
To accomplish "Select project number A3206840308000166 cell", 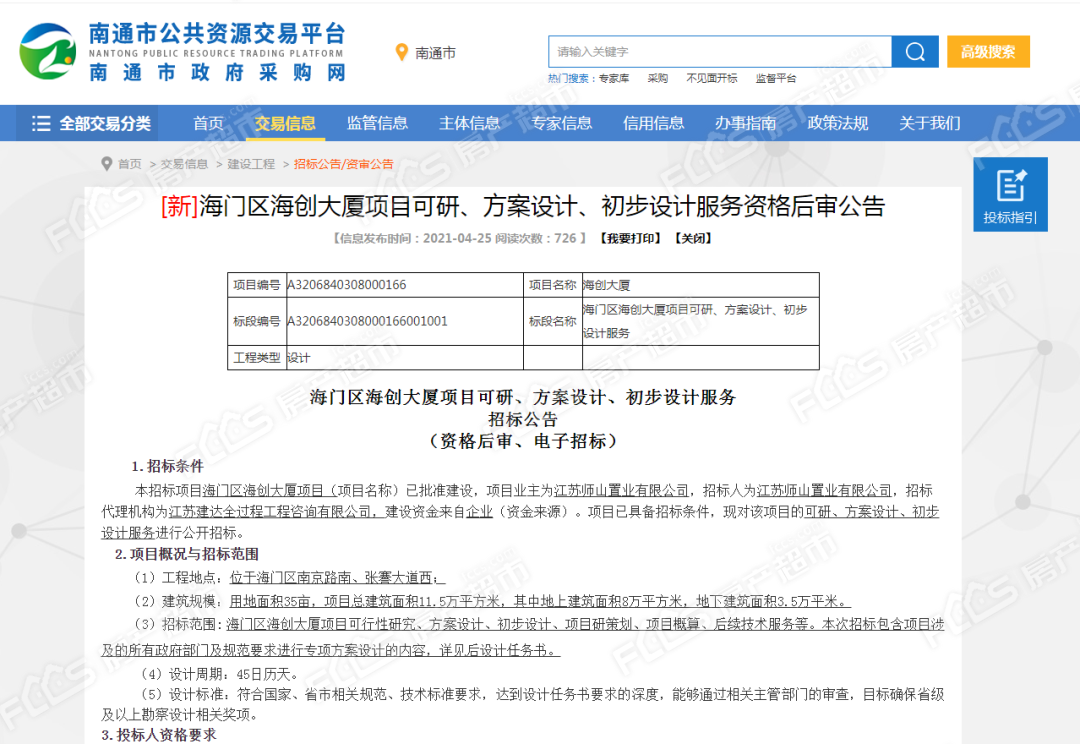I will [404, 285].
